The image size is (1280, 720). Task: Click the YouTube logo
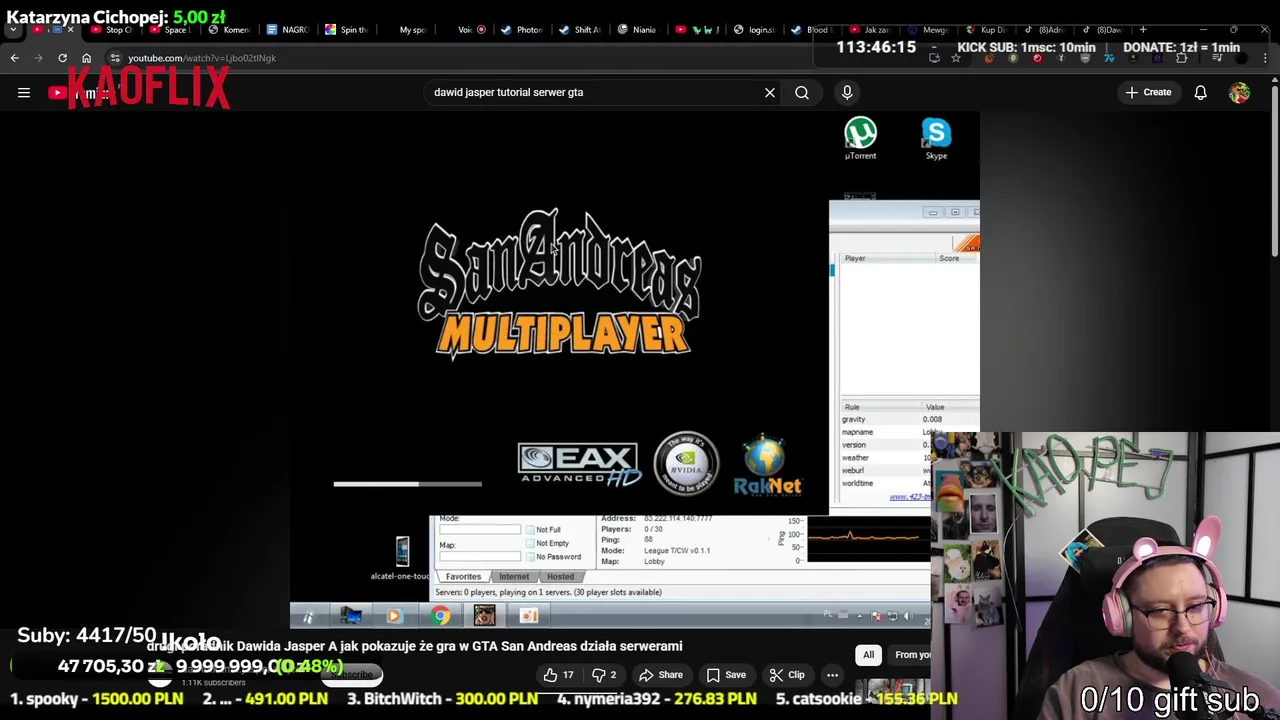tap(85, 93)
